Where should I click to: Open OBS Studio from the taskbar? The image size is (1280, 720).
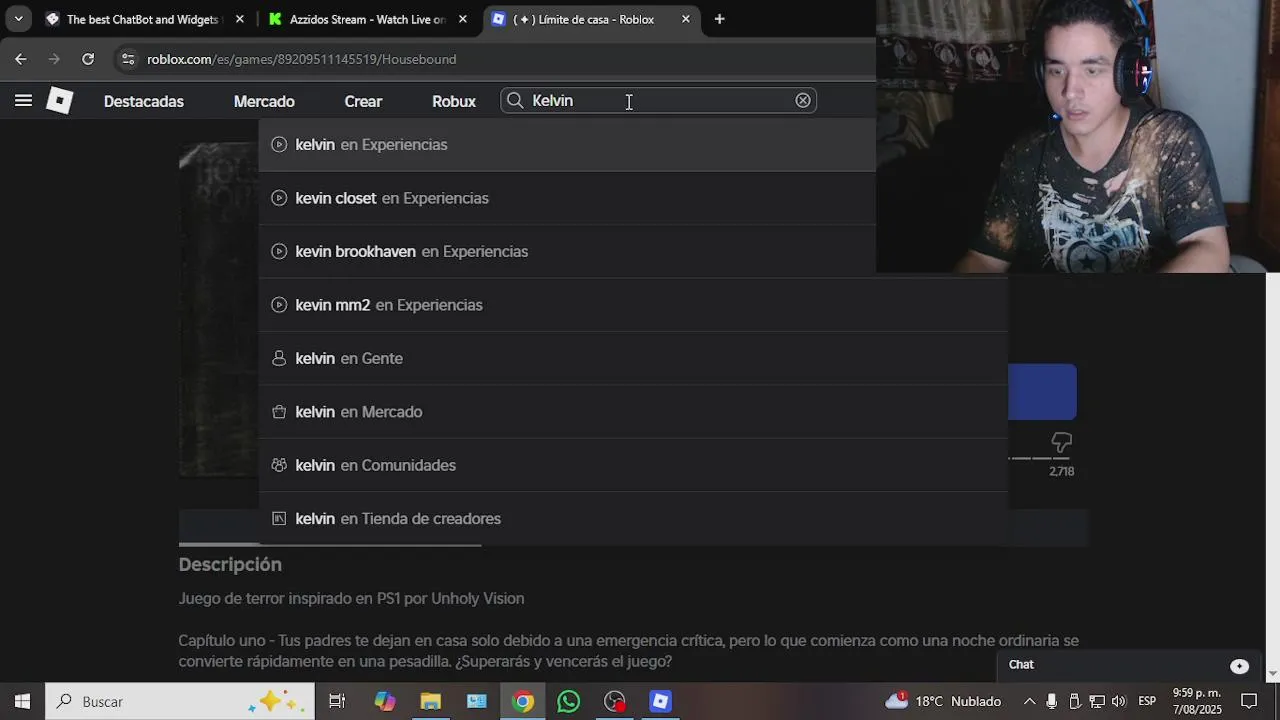pyautogui.click(x=615, y=701)
